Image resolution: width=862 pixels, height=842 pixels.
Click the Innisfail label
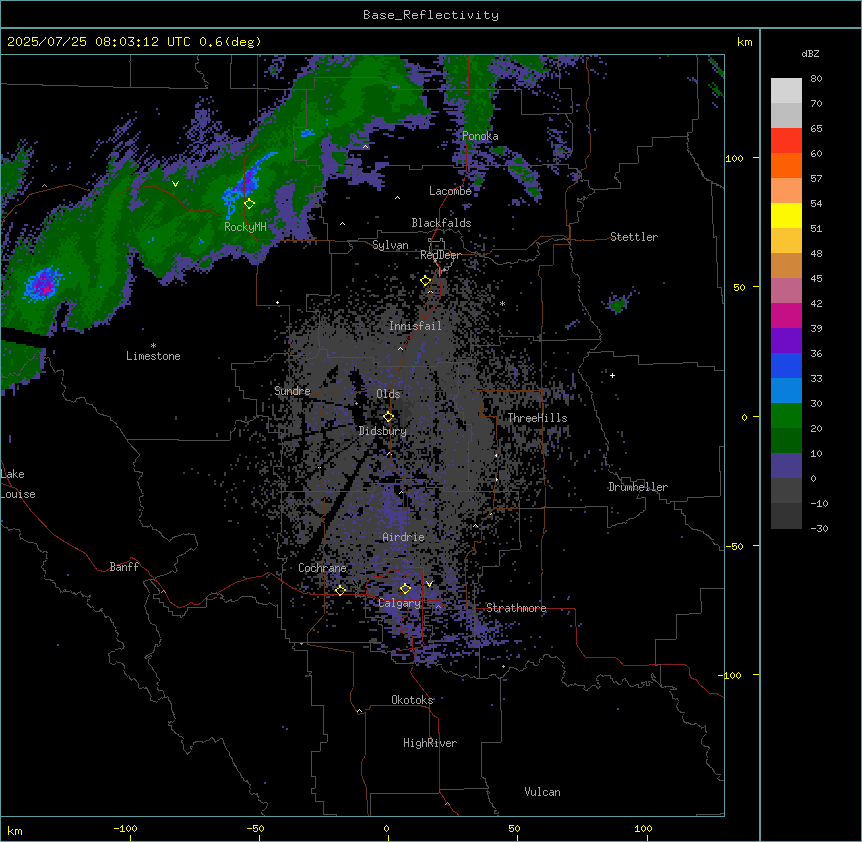415,326
